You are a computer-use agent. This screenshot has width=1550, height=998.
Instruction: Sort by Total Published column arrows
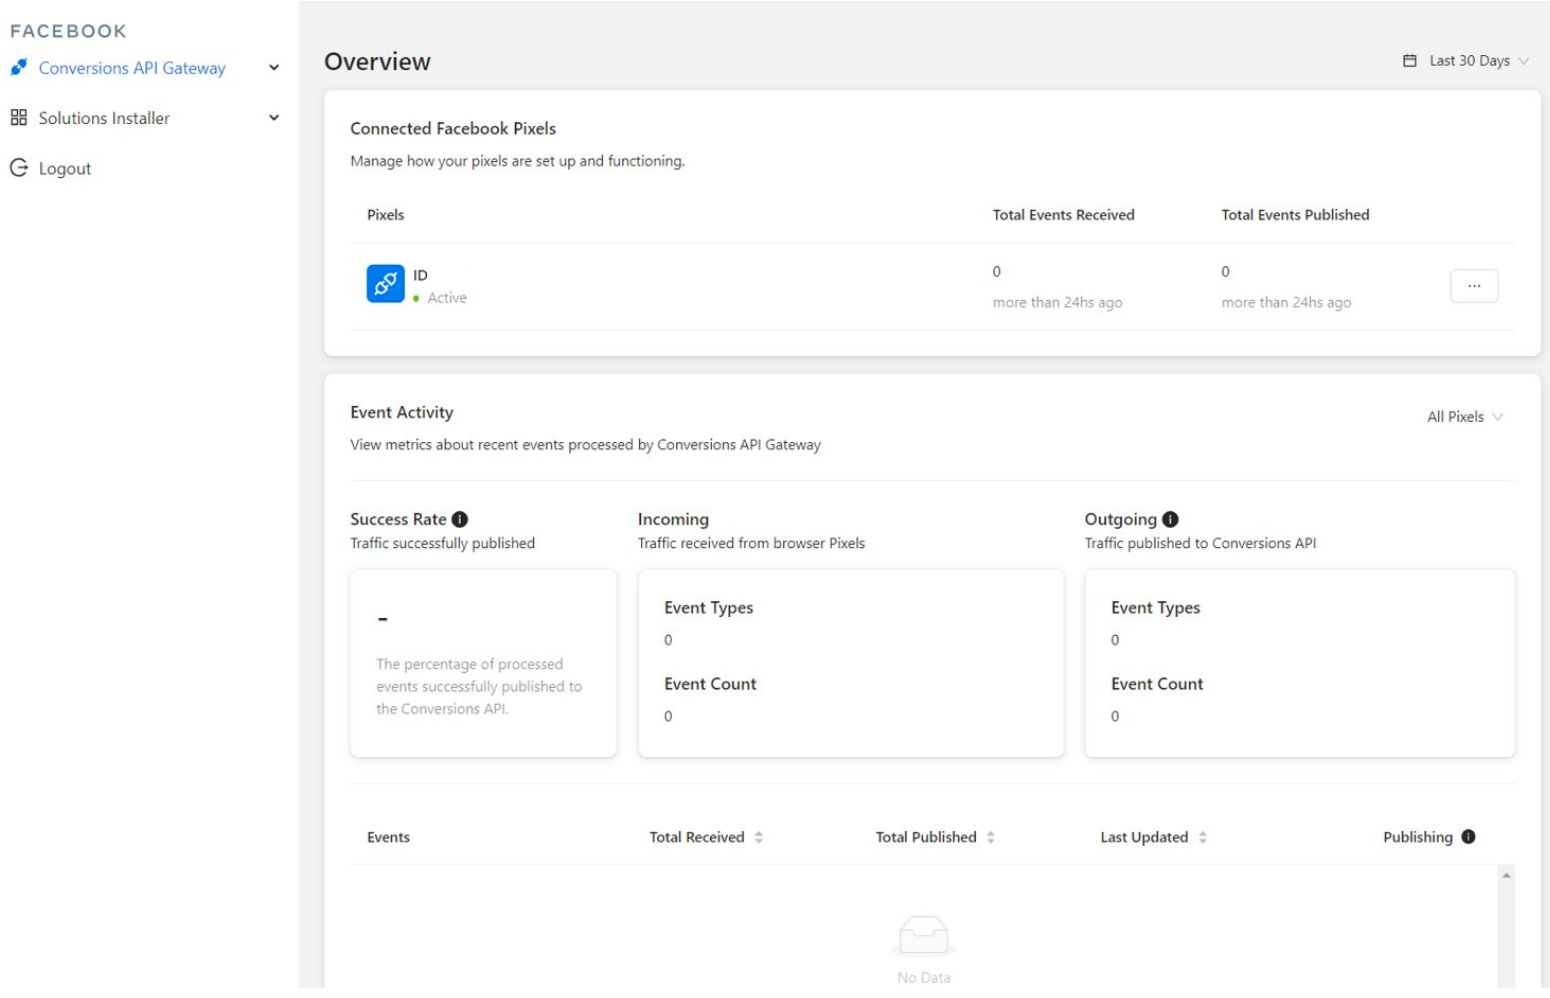pyautogui.click(x=991, y=837)
